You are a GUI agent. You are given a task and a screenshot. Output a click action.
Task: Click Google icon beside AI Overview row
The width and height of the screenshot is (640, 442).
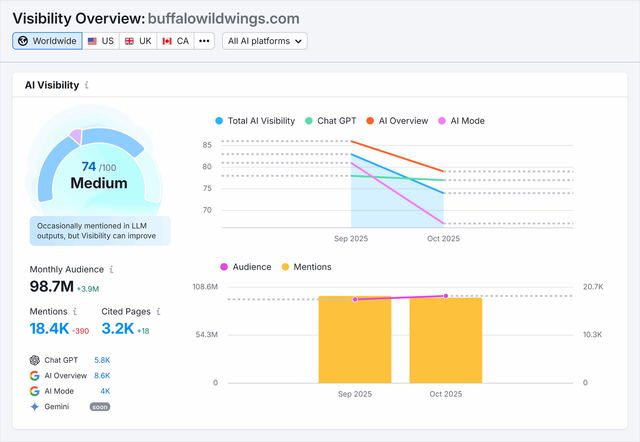(x=35, y=375)
